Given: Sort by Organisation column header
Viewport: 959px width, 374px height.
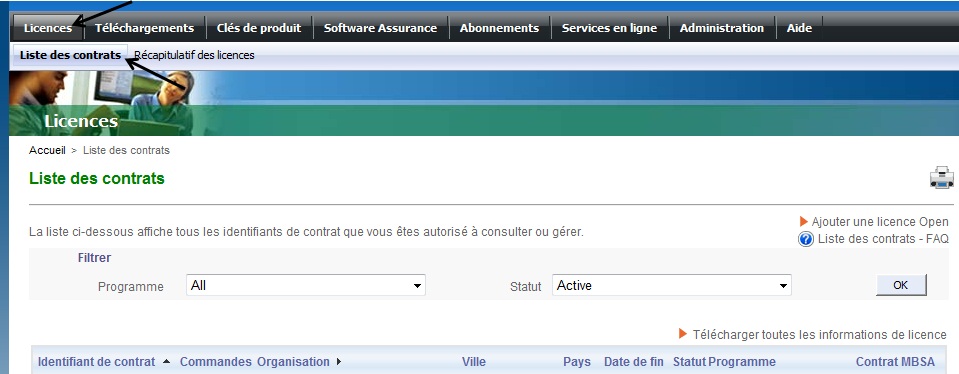Looking at the screenshot, I should pos(293,362).
